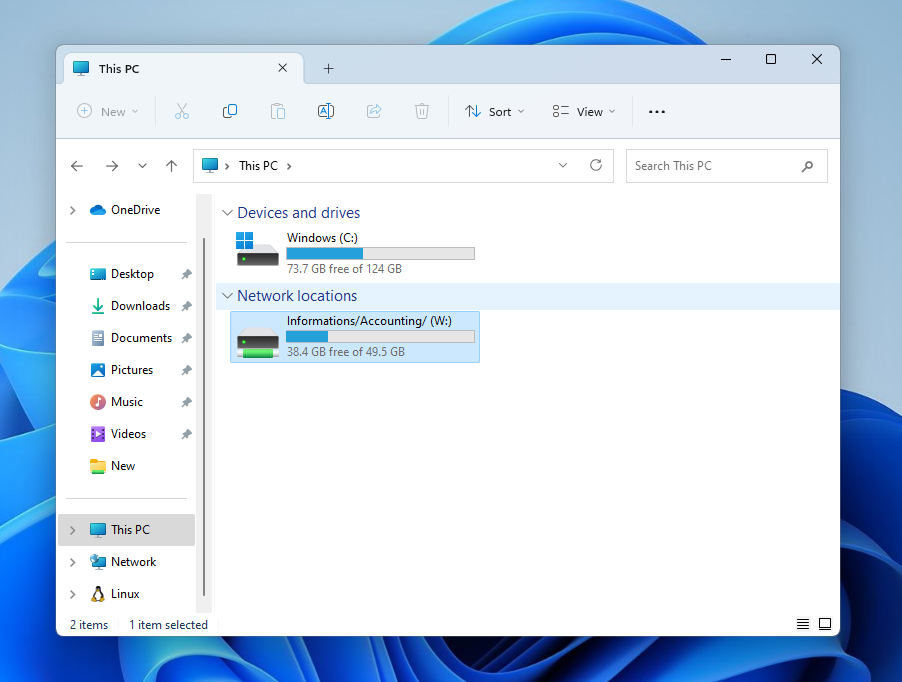Viewport: 902px width, 682px height.
Task: Open the View options dropdown
Action: (584, 112)
